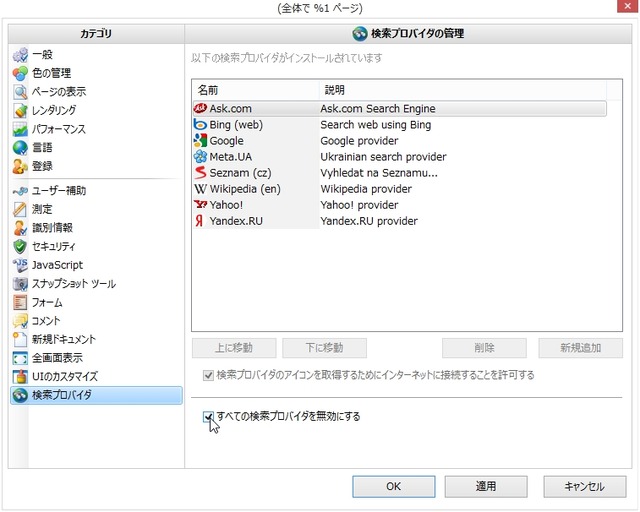
Task: Select the 'Search web using Bing' text
Action: tap(376, 125)
